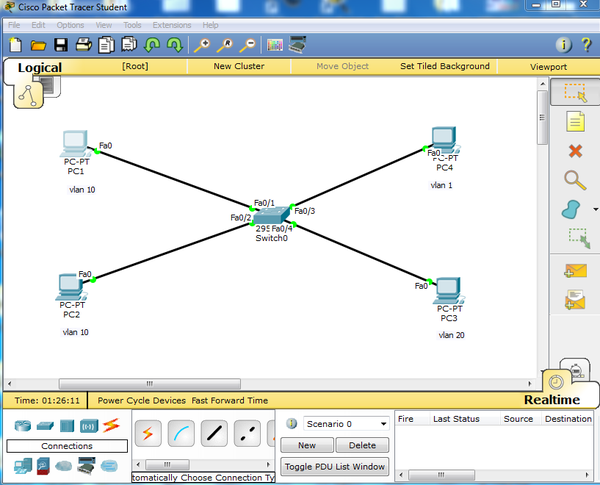Choose the Select tool
The image size is (600, 485).
575,93
